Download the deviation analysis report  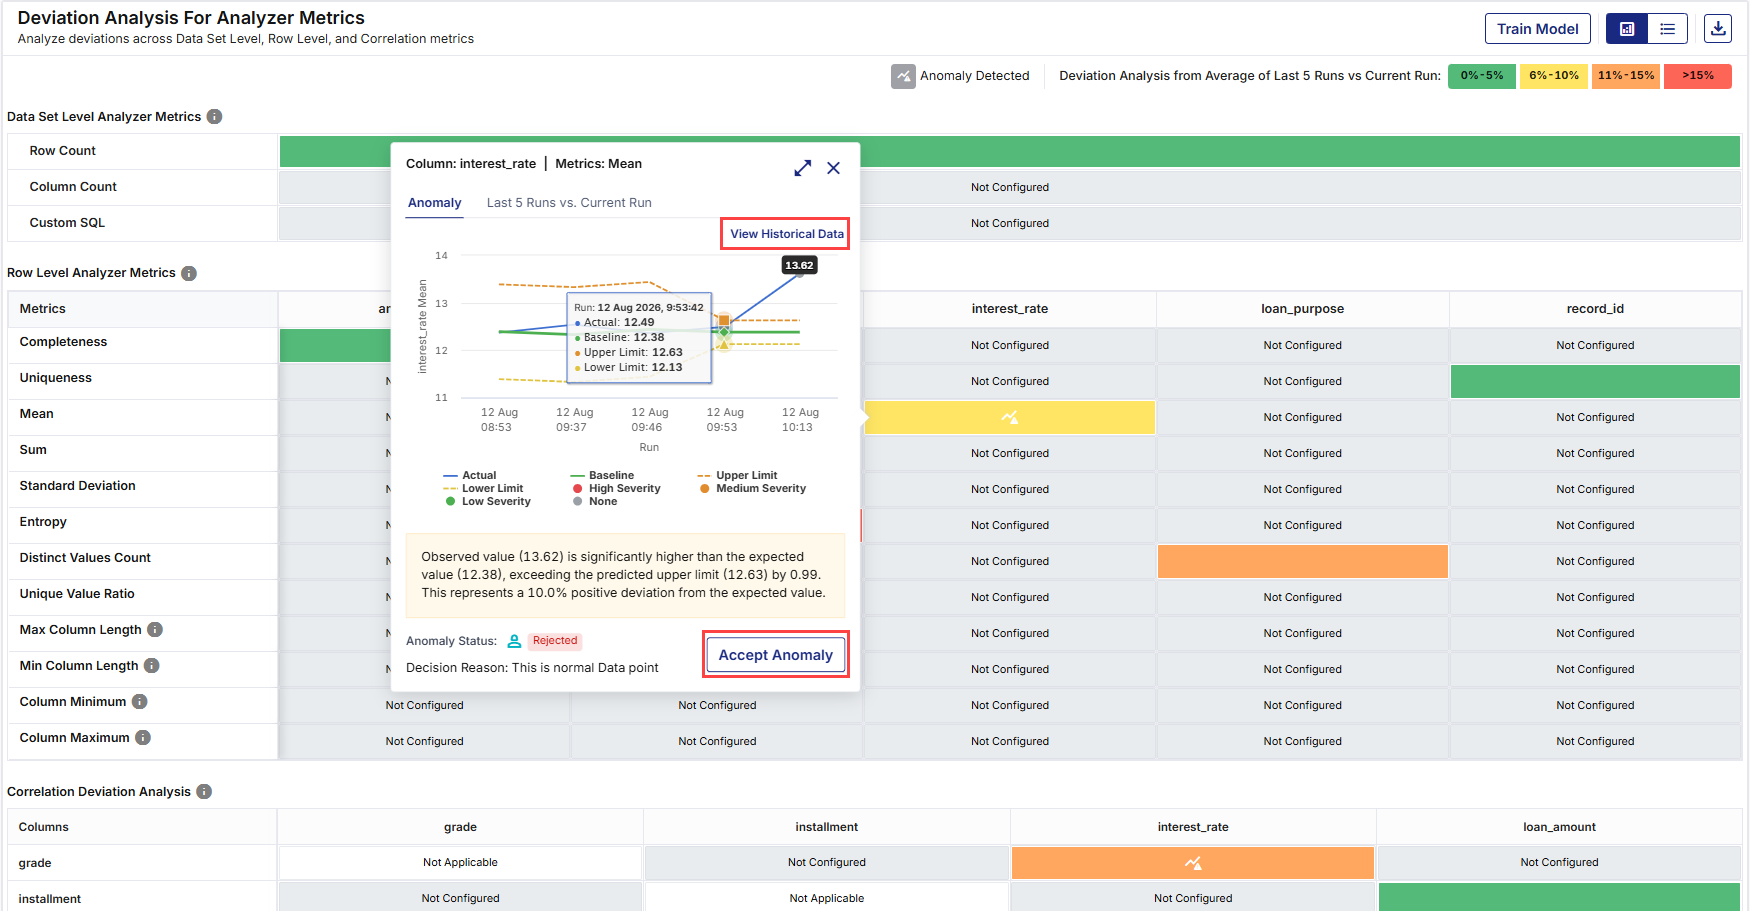tap(1718, 29)
